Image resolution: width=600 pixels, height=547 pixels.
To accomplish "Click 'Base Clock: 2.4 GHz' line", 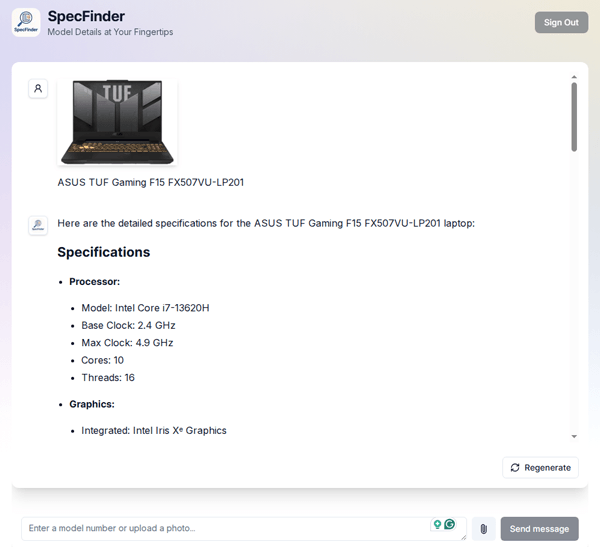I will [x=128, y=325].
